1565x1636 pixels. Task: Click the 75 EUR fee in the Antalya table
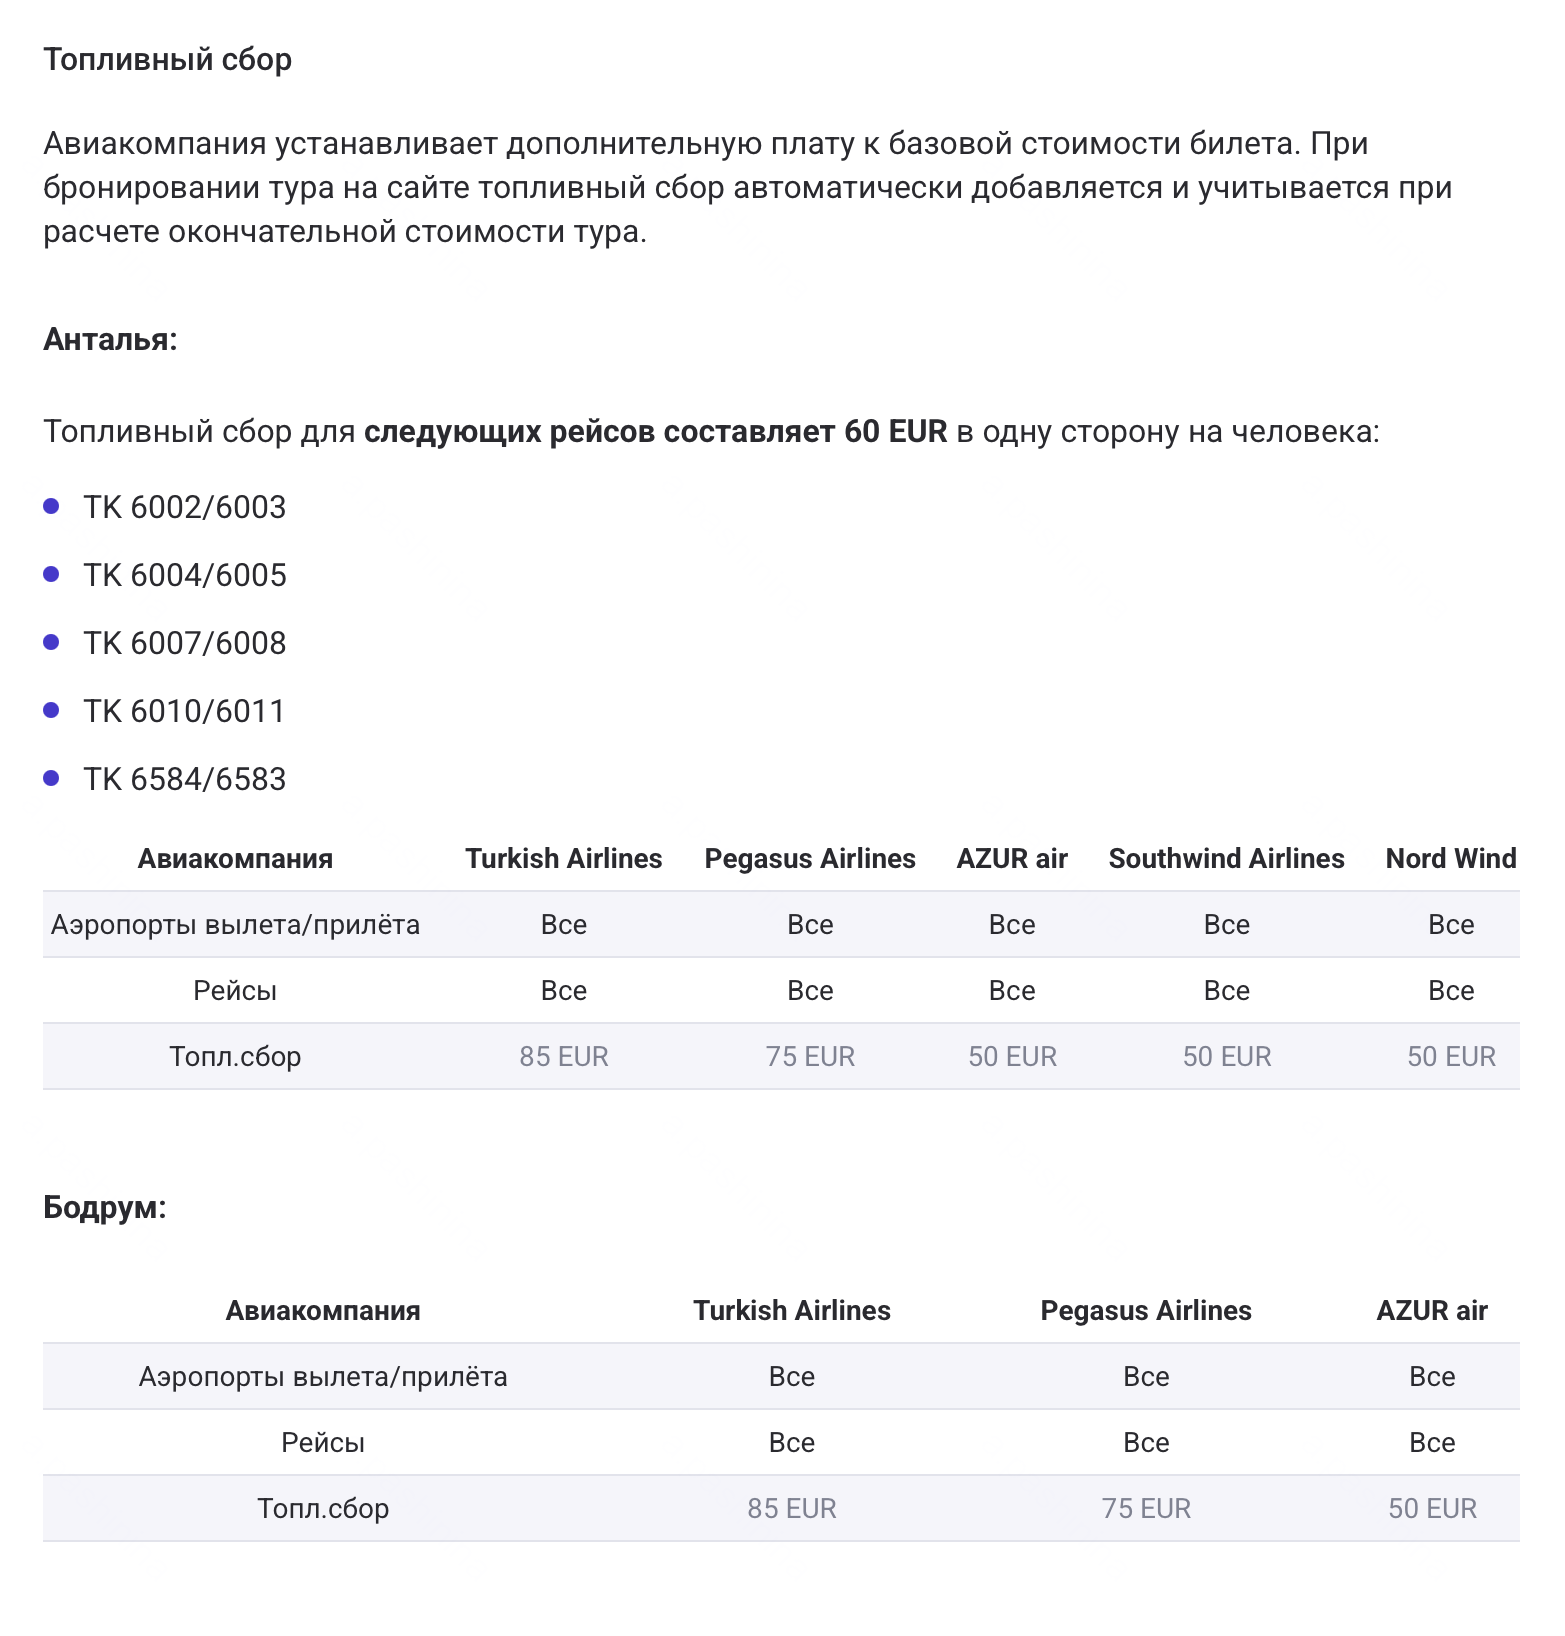click(x=810, y=1057)
